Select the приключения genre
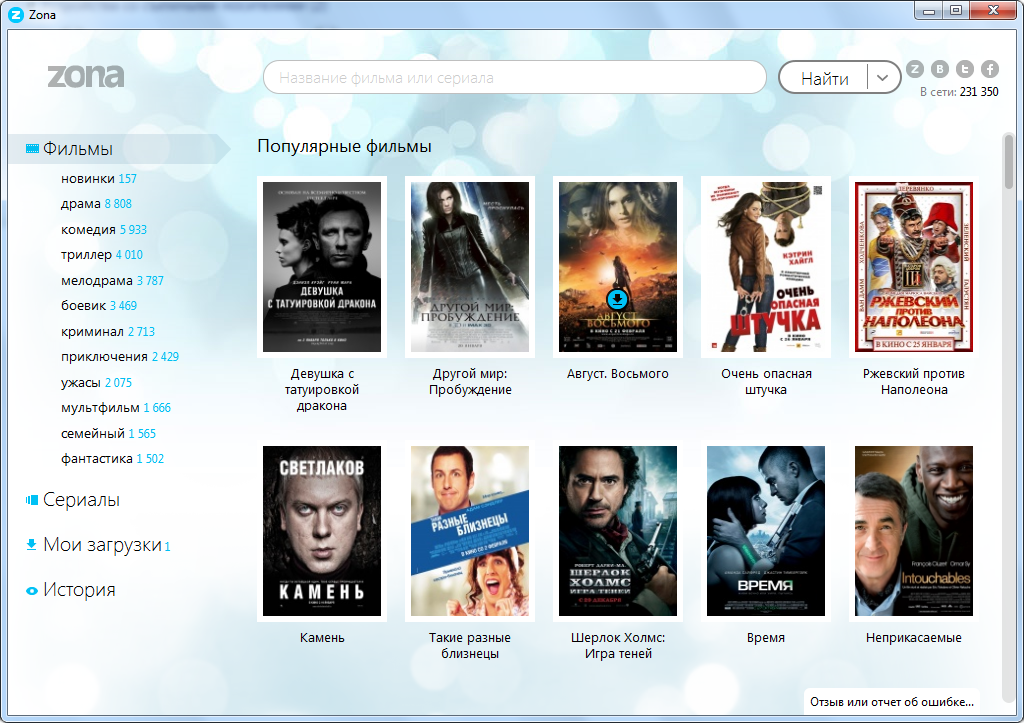Image resolution: width=1024 pixels, height=723 pixels. tap(120, 357)
